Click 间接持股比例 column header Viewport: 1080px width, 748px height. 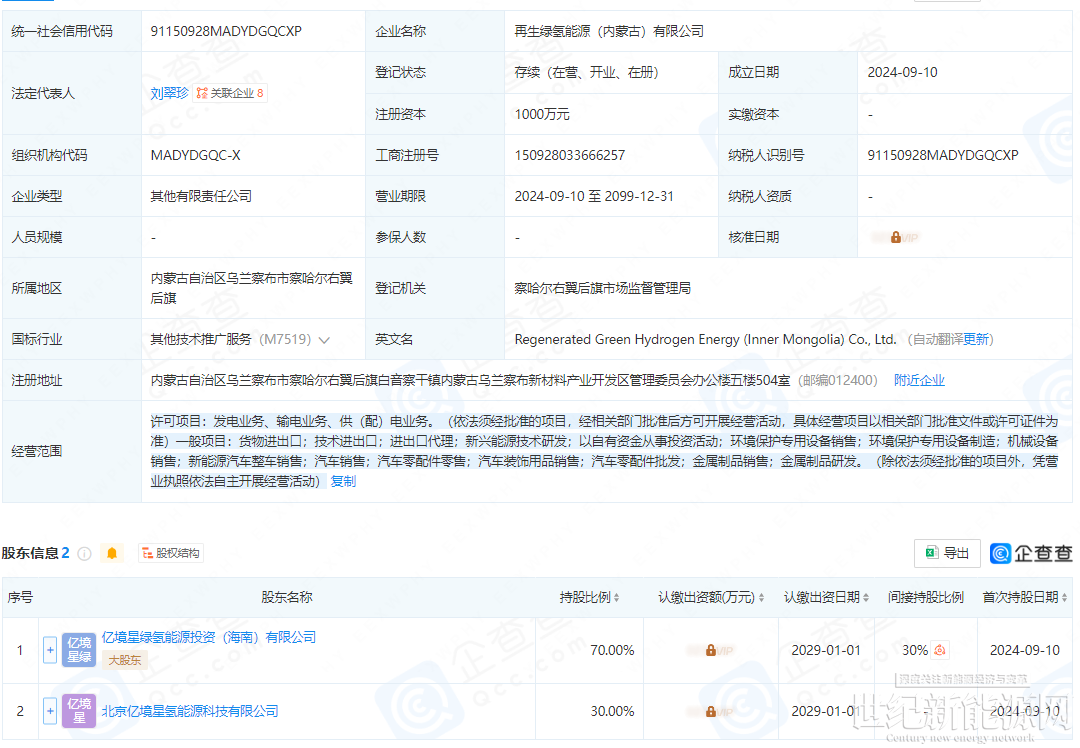pos(926,597)
